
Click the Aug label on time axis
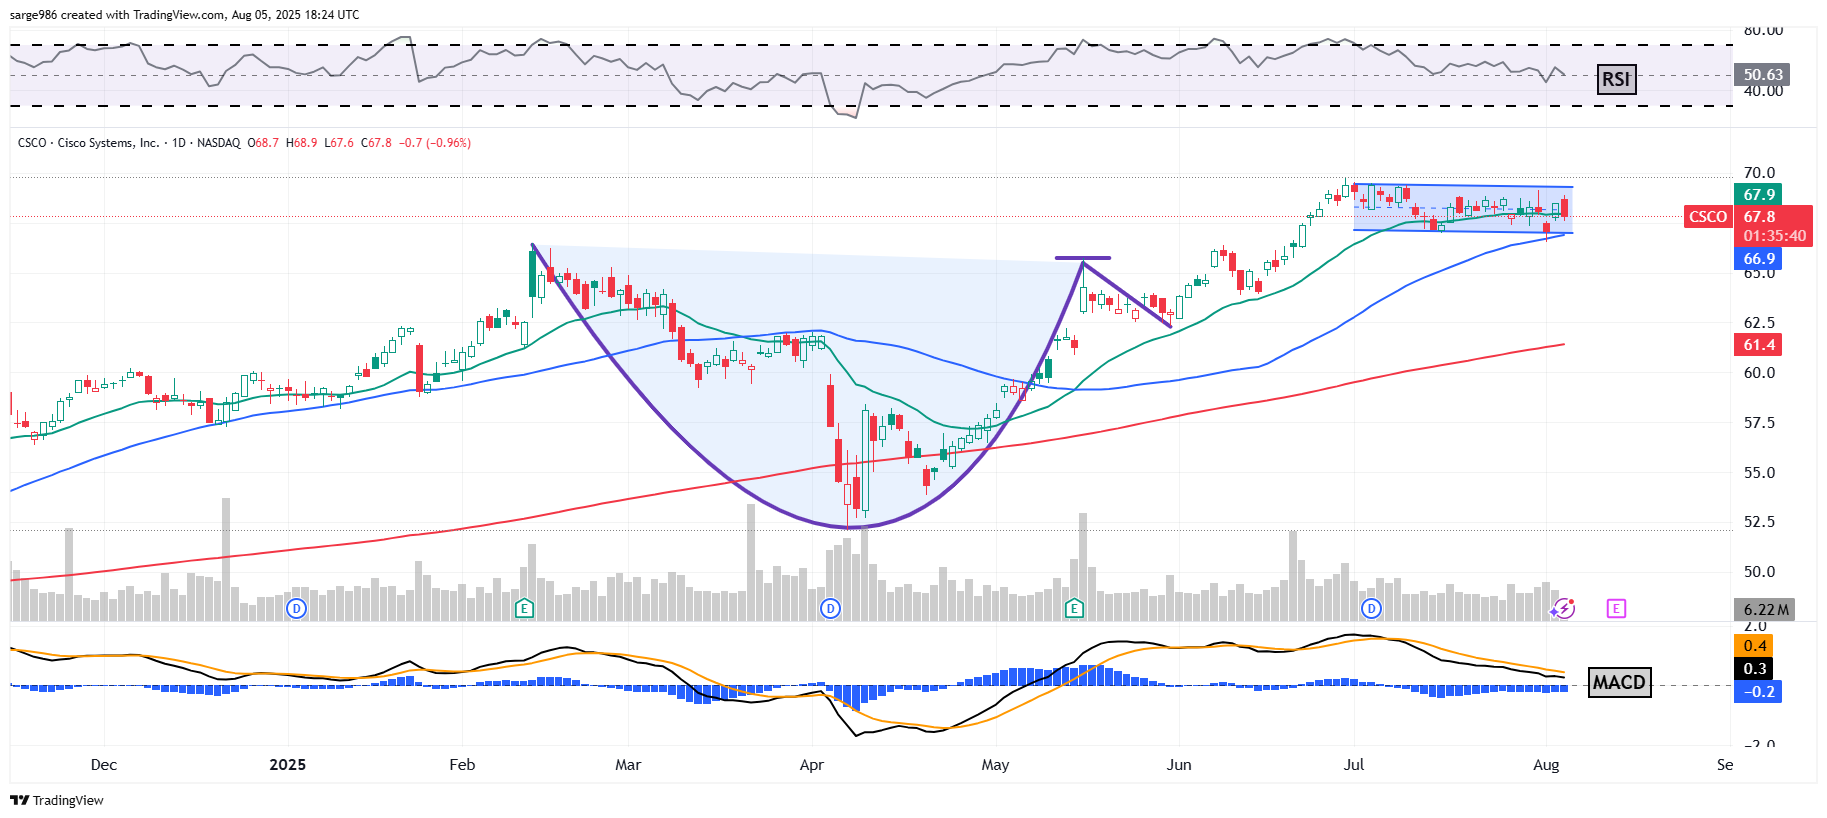click(1546, 765)
